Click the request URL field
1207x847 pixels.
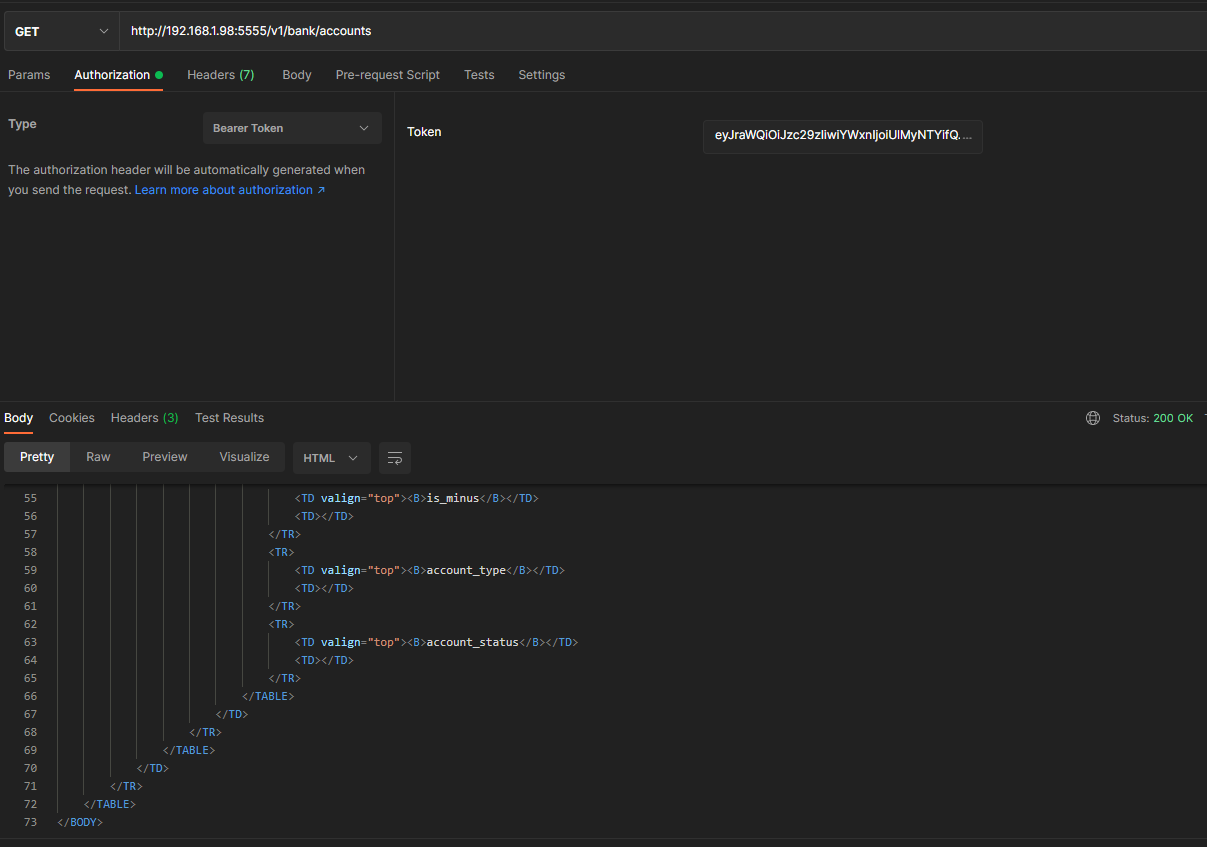(x=660, y=31)
